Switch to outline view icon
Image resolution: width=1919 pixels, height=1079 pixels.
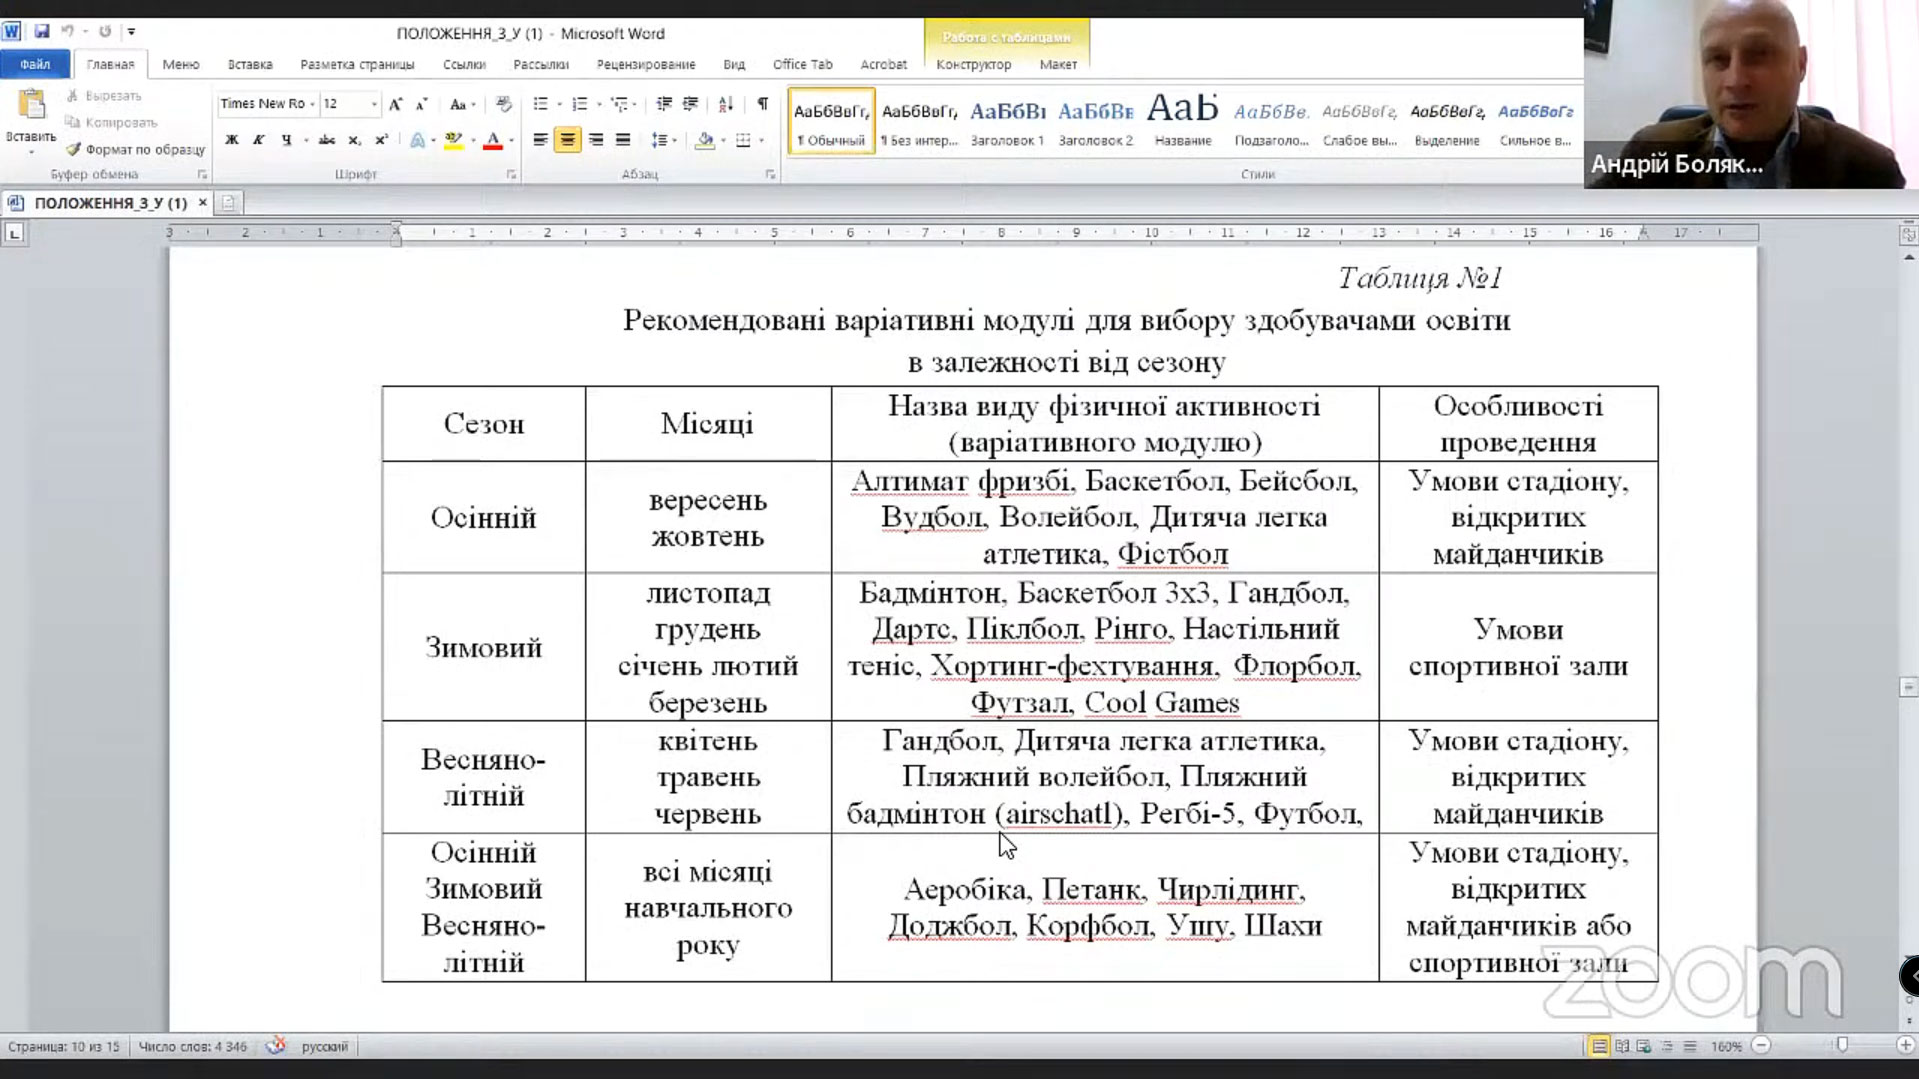click(x=1667, y=1046)
